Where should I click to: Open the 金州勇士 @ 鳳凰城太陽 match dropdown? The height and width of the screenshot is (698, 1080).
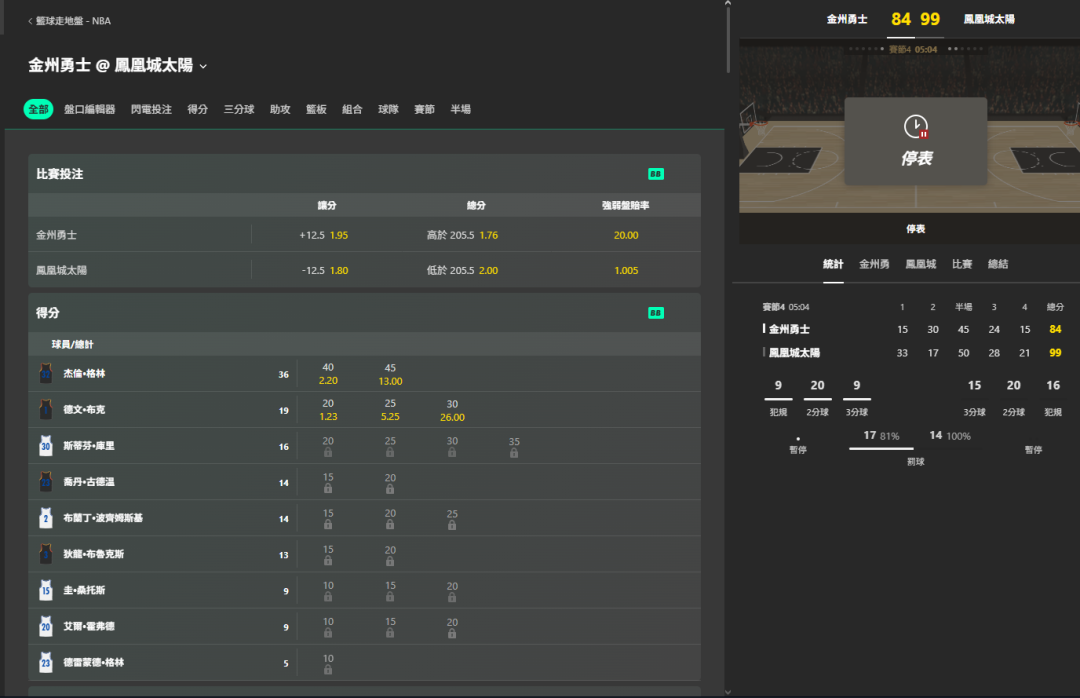coord(203,66)
